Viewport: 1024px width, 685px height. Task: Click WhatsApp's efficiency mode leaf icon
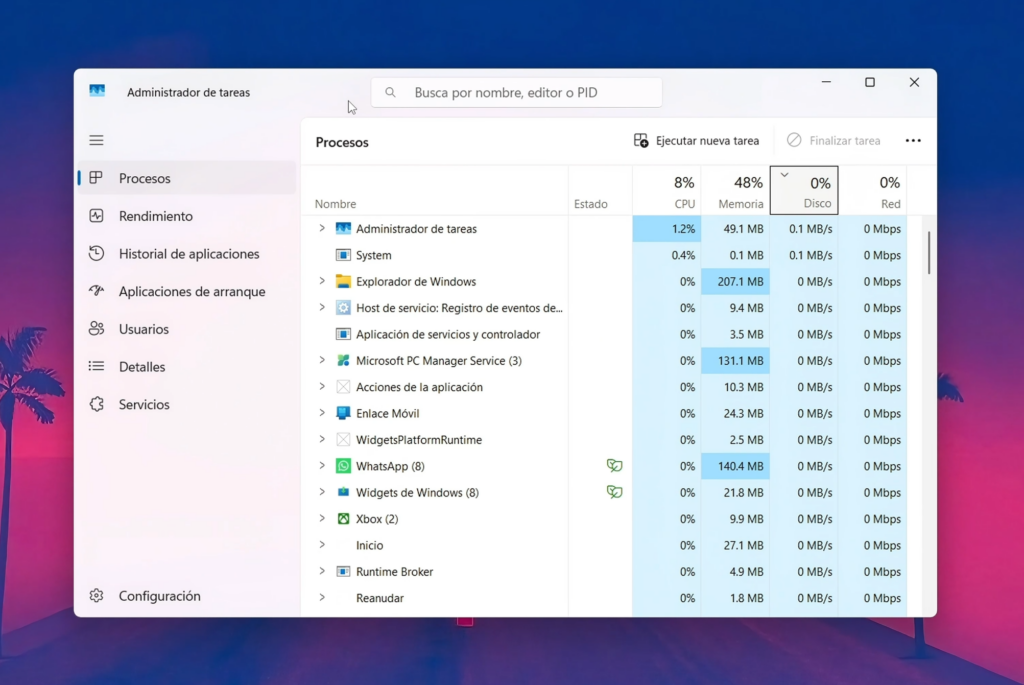(x=614, y=465)
